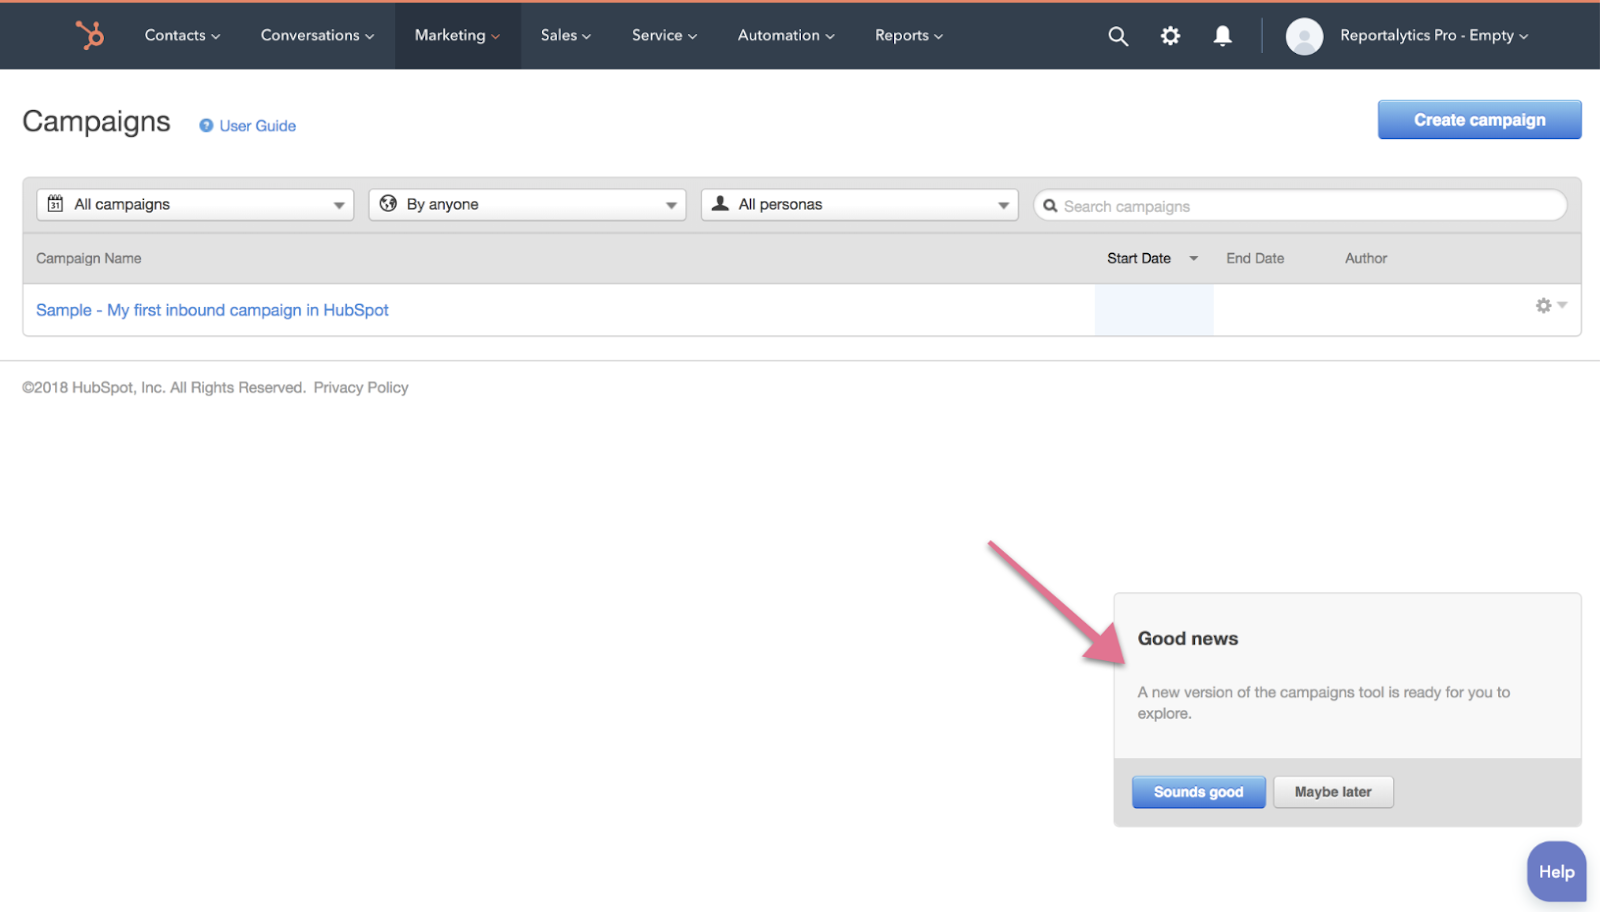The image size is (1600, 912).
Task: Click the Create campaign button
Action: tap(1479, 120)
